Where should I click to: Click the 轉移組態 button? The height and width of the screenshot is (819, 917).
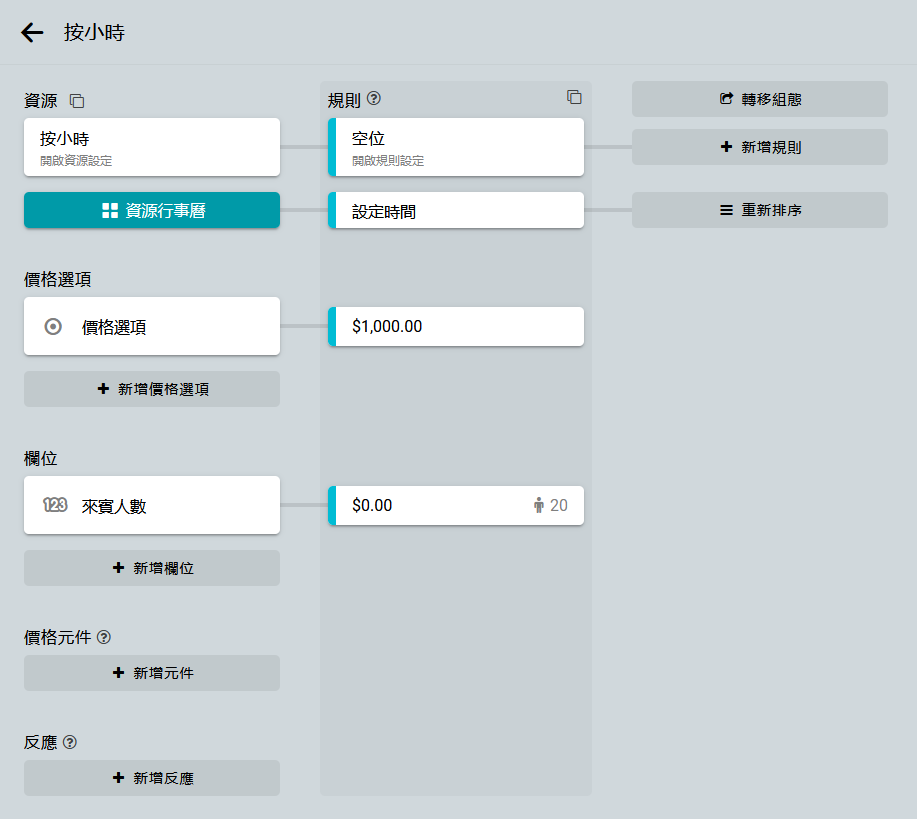[x=759, y=99]
